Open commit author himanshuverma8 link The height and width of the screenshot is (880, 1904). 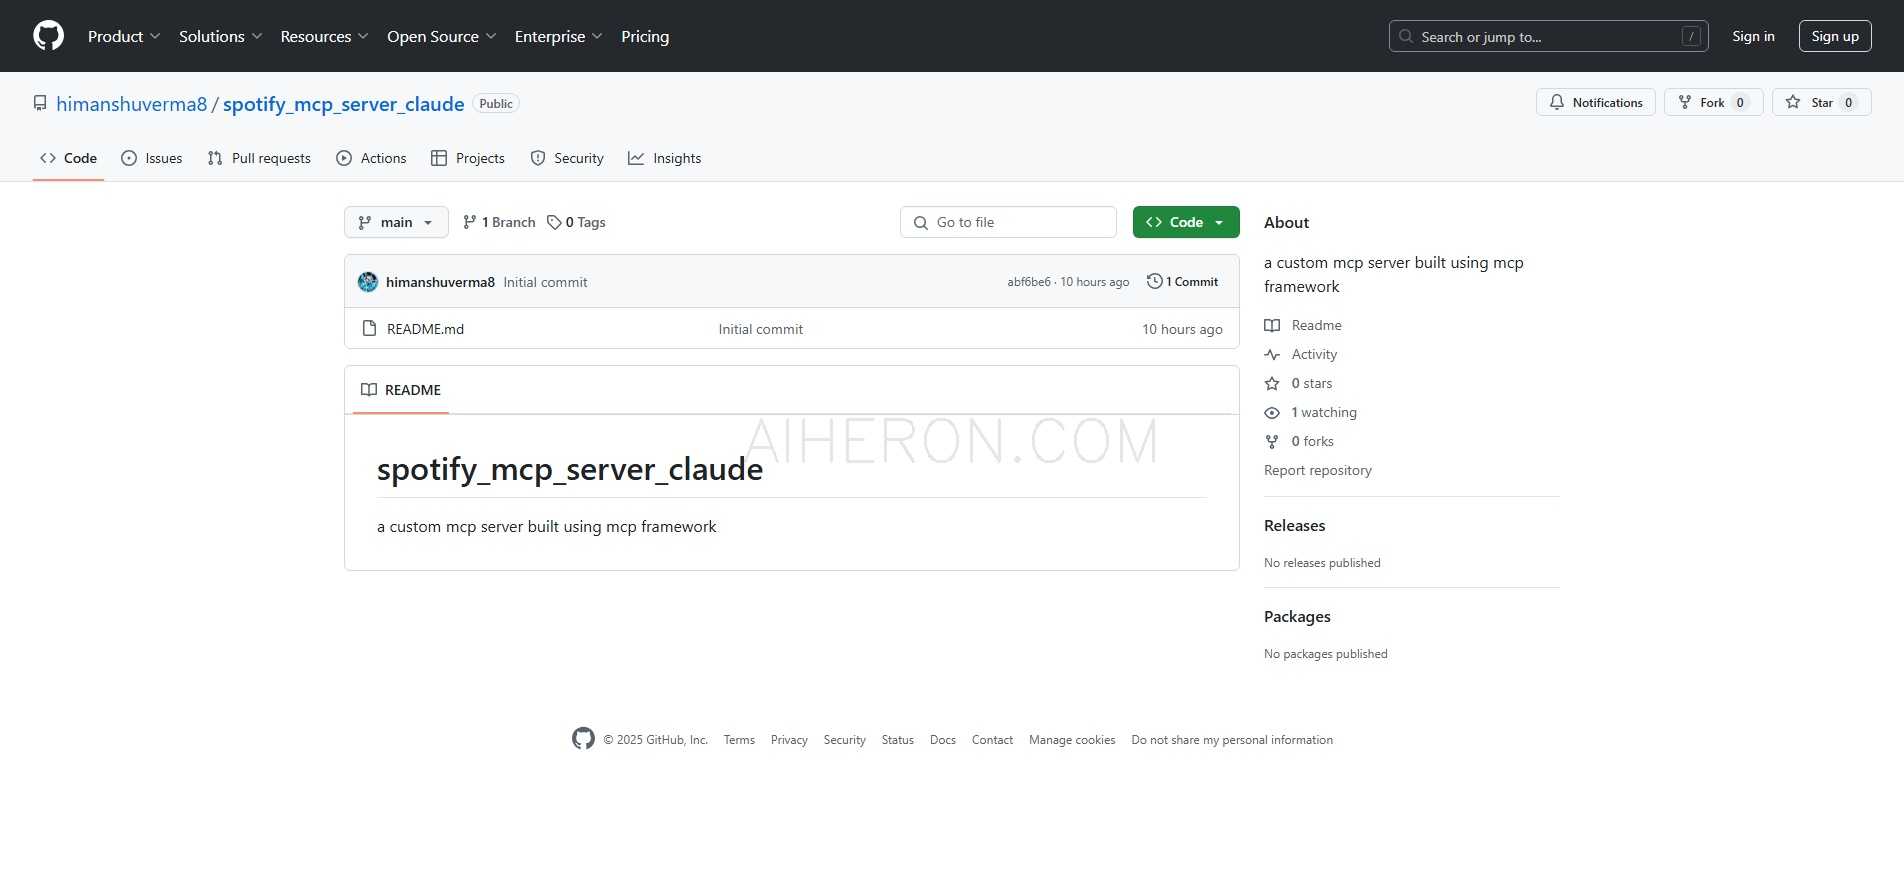click(440, 282)
